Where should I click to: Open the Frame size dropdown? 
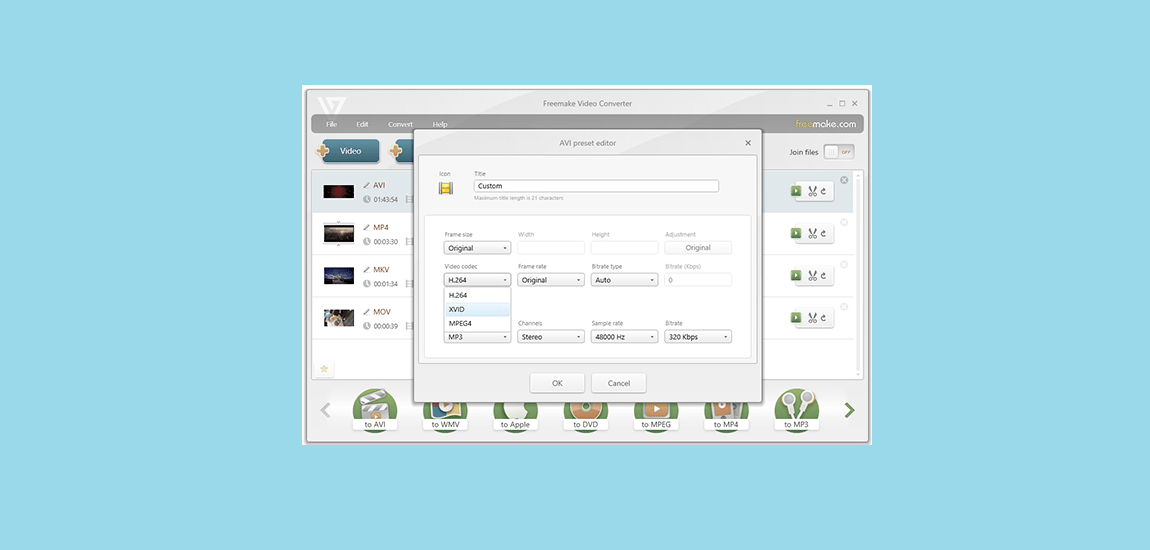point(477,248)
